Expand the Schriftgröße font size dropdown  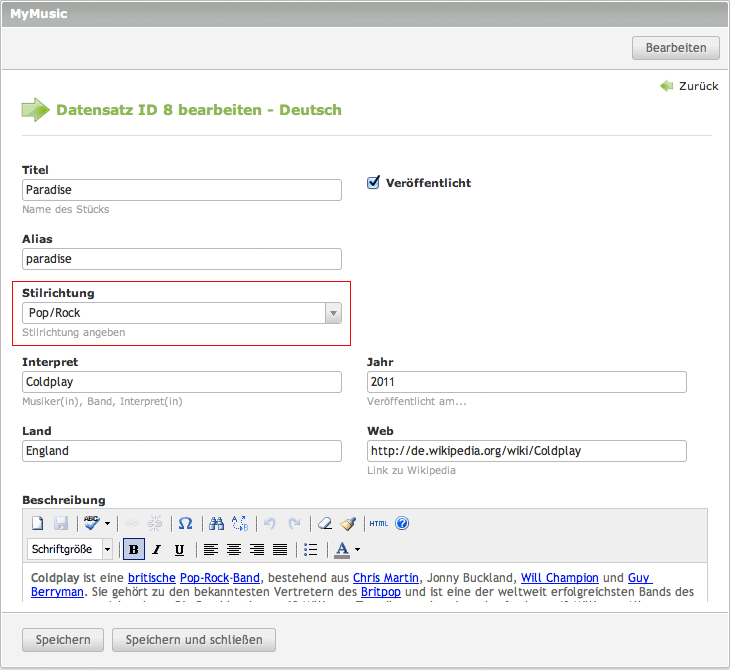[x=107, y=549]
